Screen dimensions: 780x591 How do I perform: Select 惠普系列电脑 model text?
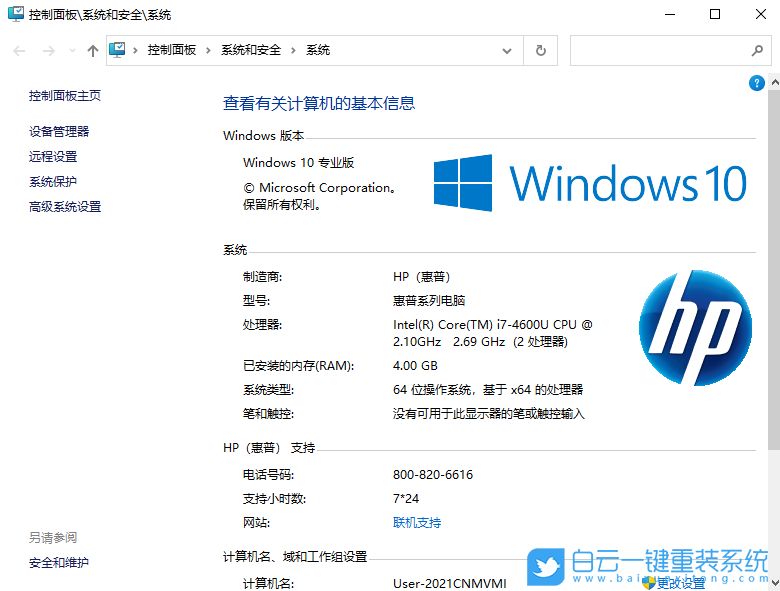tap(429, 300)
